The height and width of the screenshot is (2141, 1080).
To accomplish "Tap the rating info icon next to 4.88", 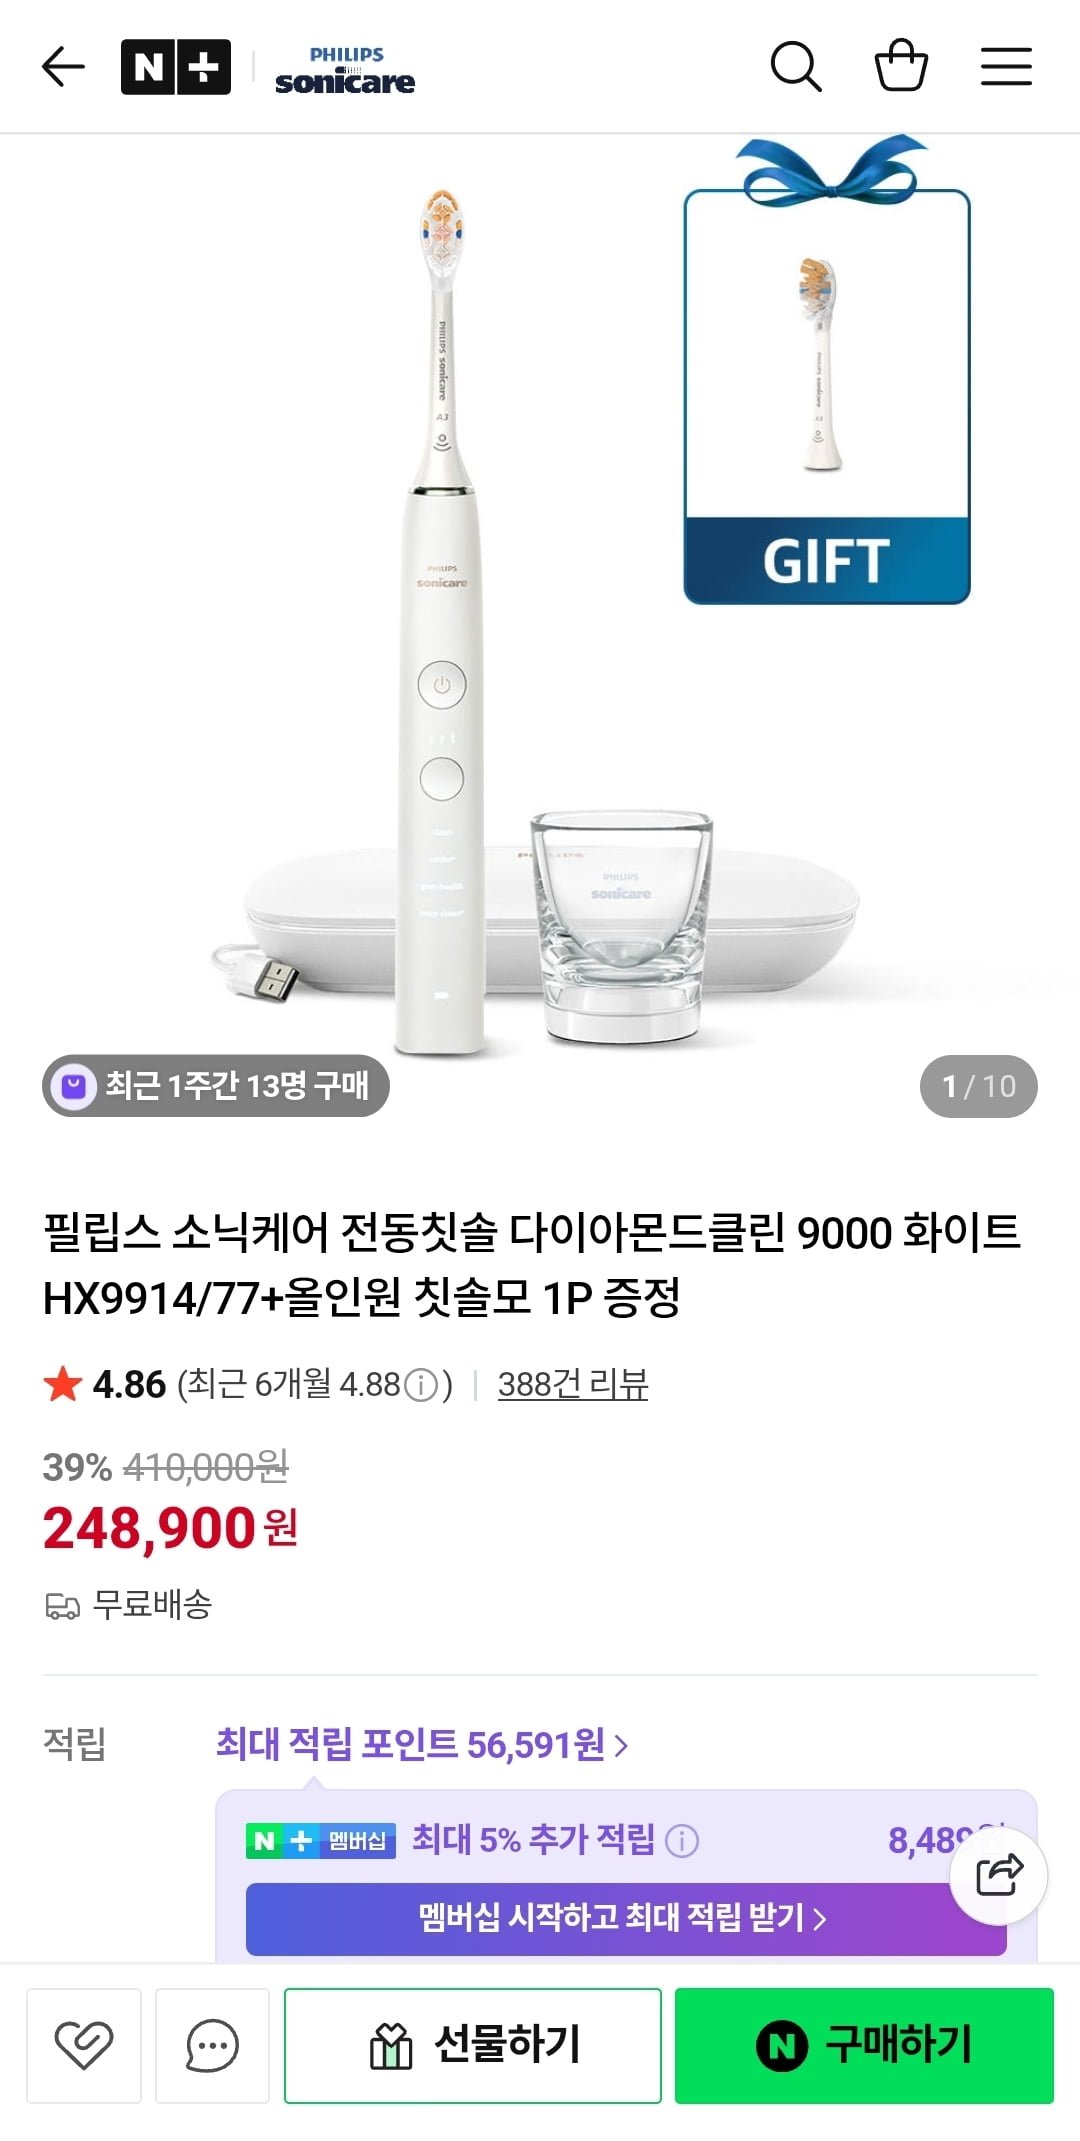I will click(x=421, y=1385).
